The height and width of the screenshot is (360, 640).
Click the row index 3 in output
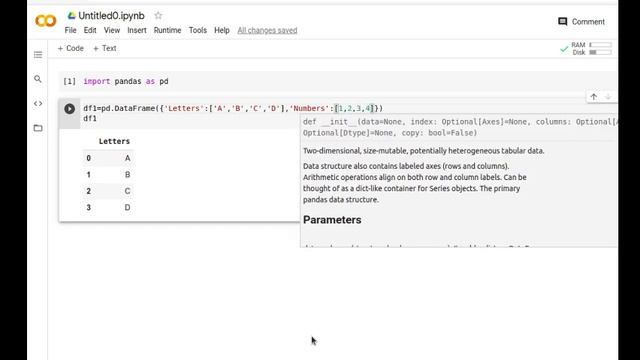89,207
